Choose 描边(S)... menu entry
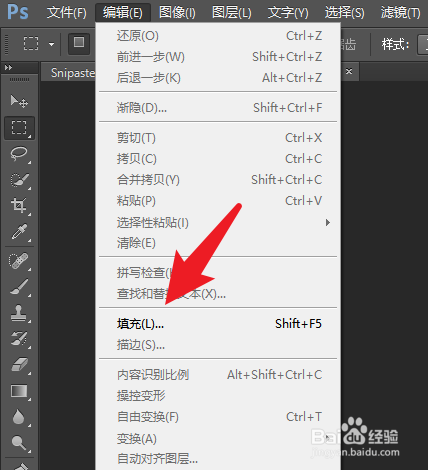Viewport: 428px width, 470px height. pos(219,345)
